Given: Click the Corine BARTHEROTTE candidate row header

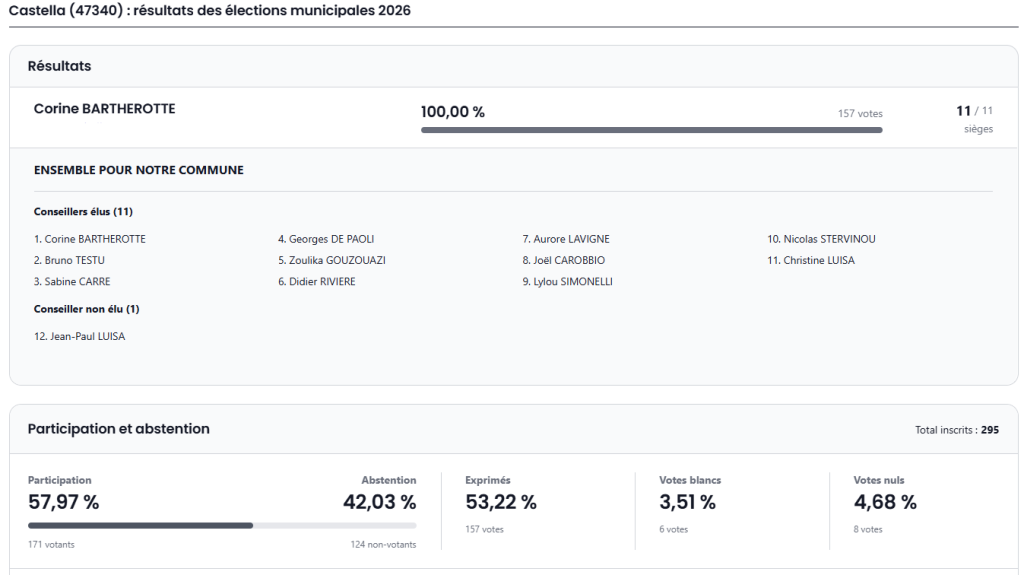Looking at the screenshot, I should click(x=105, y=109).
